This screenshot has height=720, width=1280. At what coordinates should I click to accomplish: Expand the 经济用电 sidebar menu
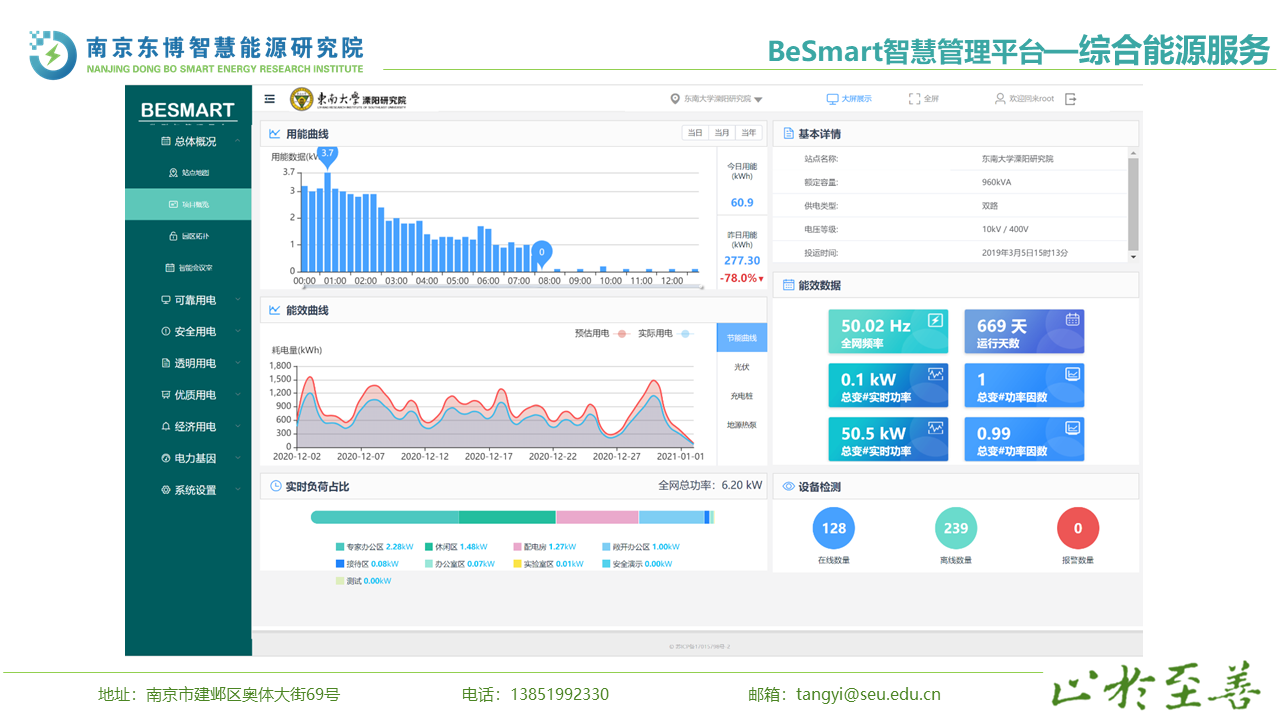188,426
